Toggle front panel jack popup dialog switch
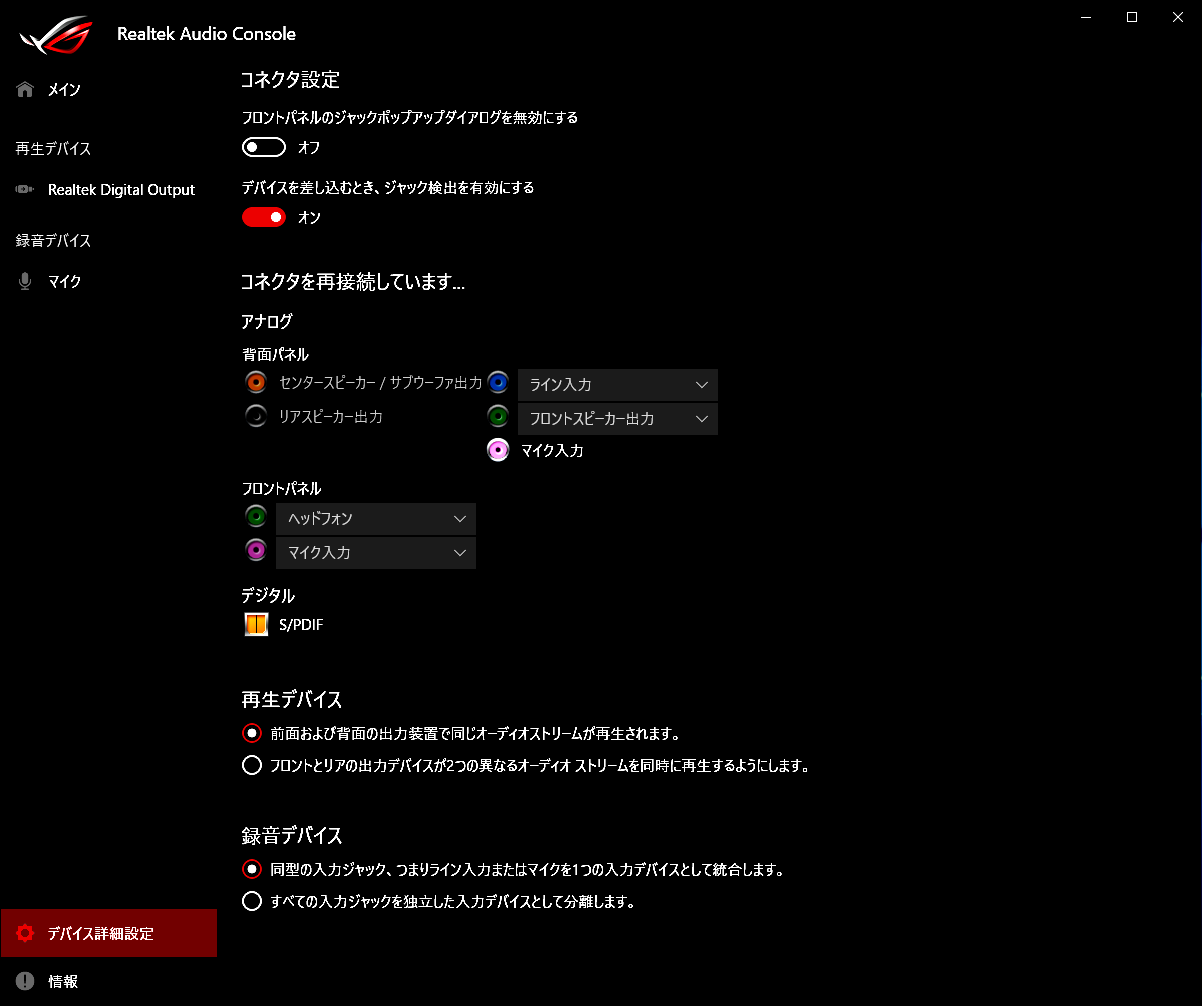Screen dimensions: 1202x1006 [x=264, y=147]
